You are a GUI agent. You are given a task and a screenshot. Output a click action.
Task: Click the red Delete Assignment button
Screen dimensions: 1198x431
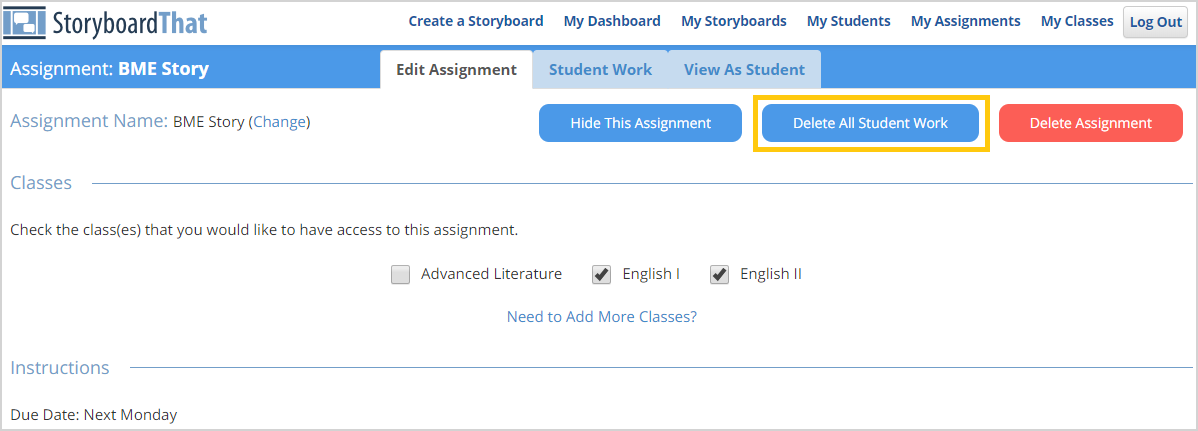[1090, 123]
